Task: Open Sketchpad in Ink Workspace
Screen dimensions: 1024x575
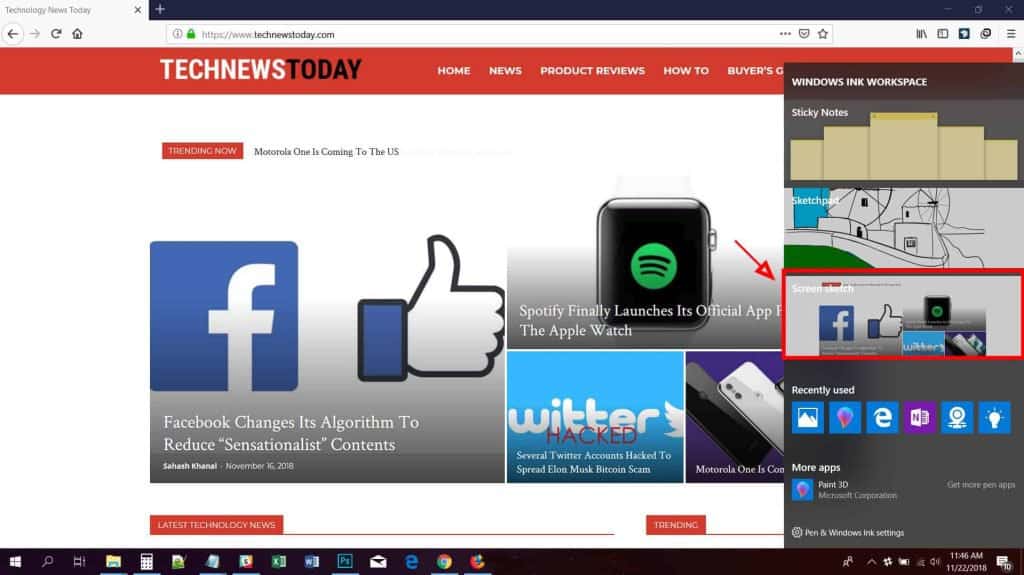Action: point(904,228)
